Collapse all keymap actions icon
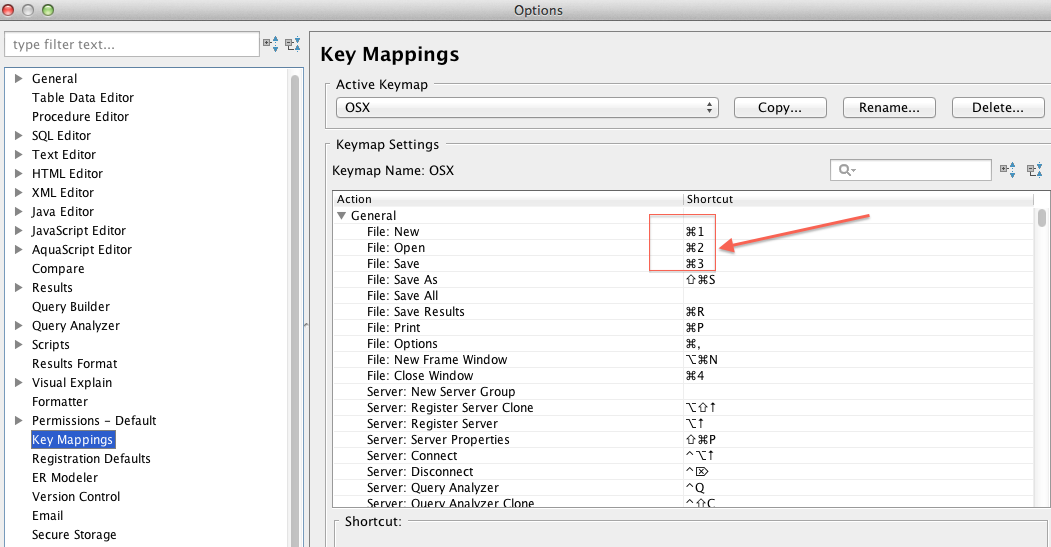This screenshot has height=547, width=1051. 1035,170
